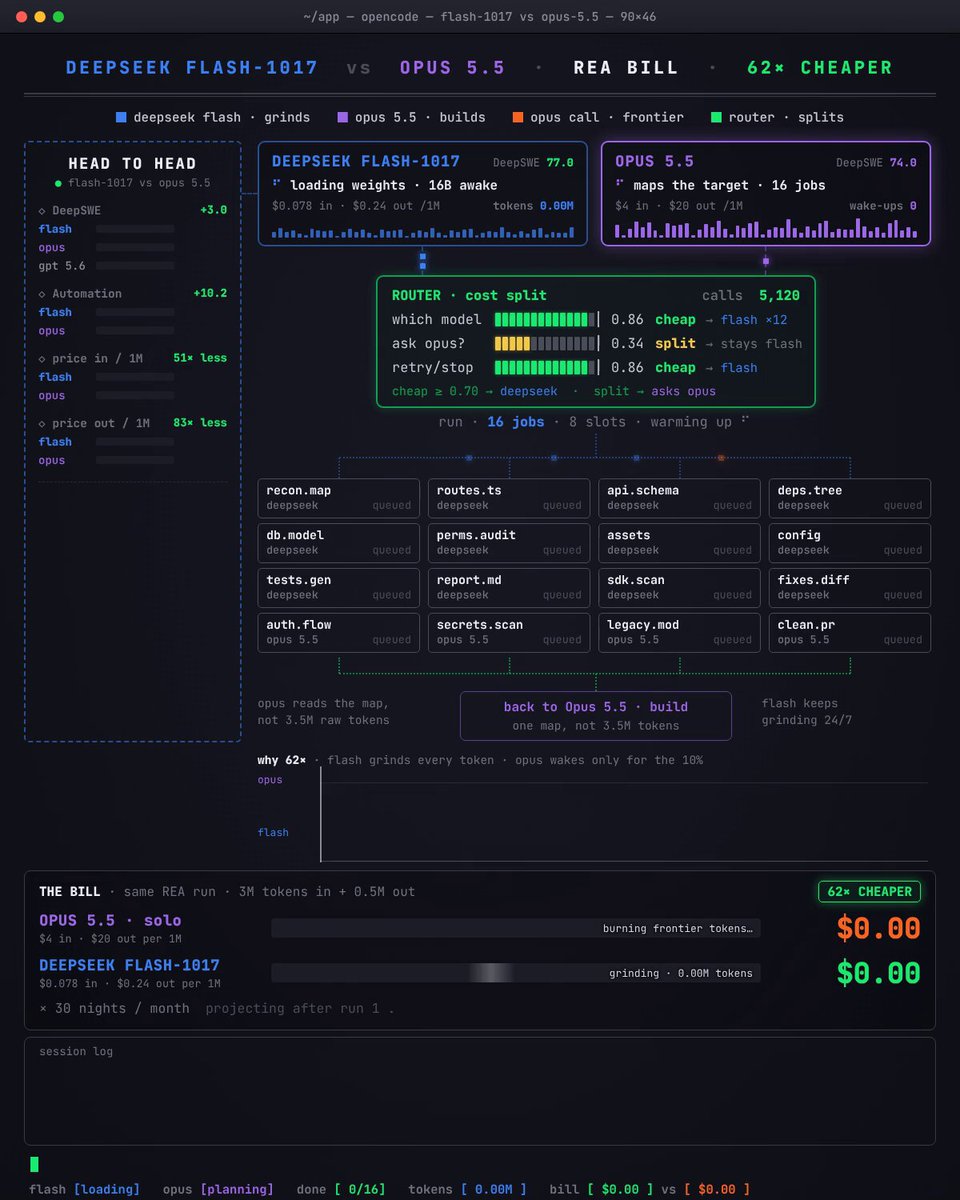Click the spinner icon before maps the target
Viewport: 960px width, 1200px height.
coord(620,184)
